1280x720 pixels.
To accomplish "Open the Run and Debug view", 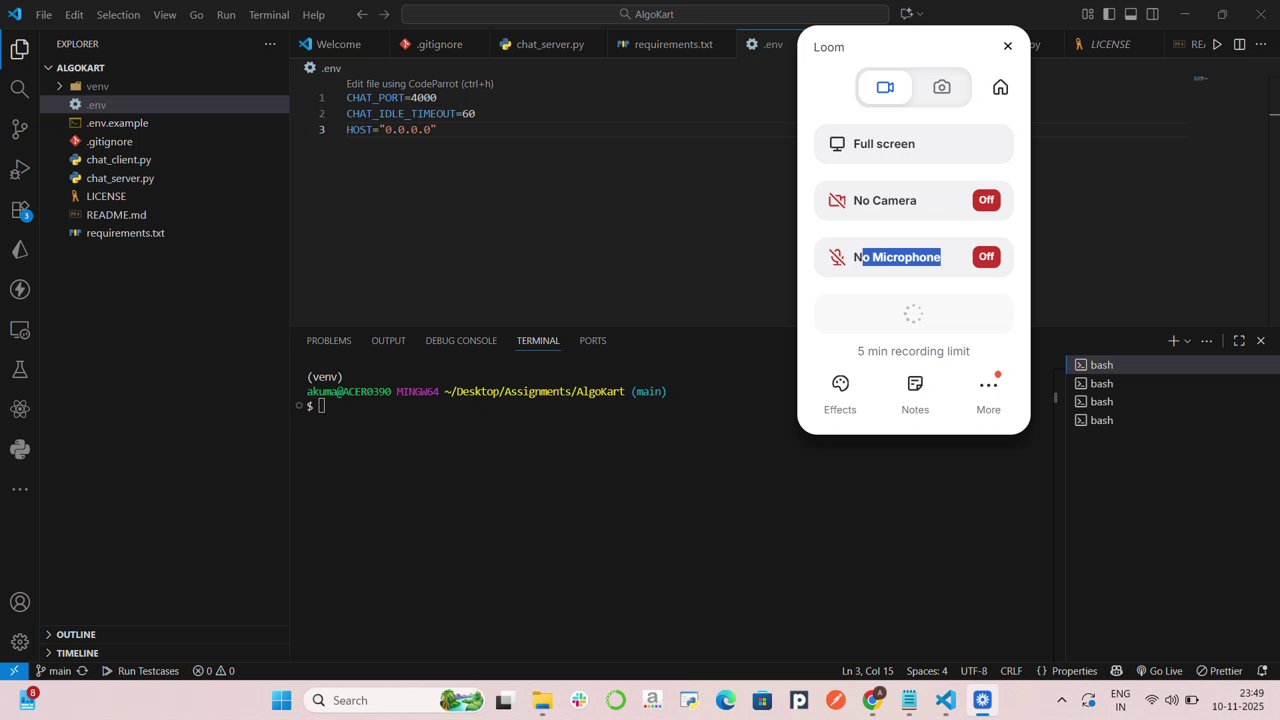I will pyautogui.click(x=19, y=169).
